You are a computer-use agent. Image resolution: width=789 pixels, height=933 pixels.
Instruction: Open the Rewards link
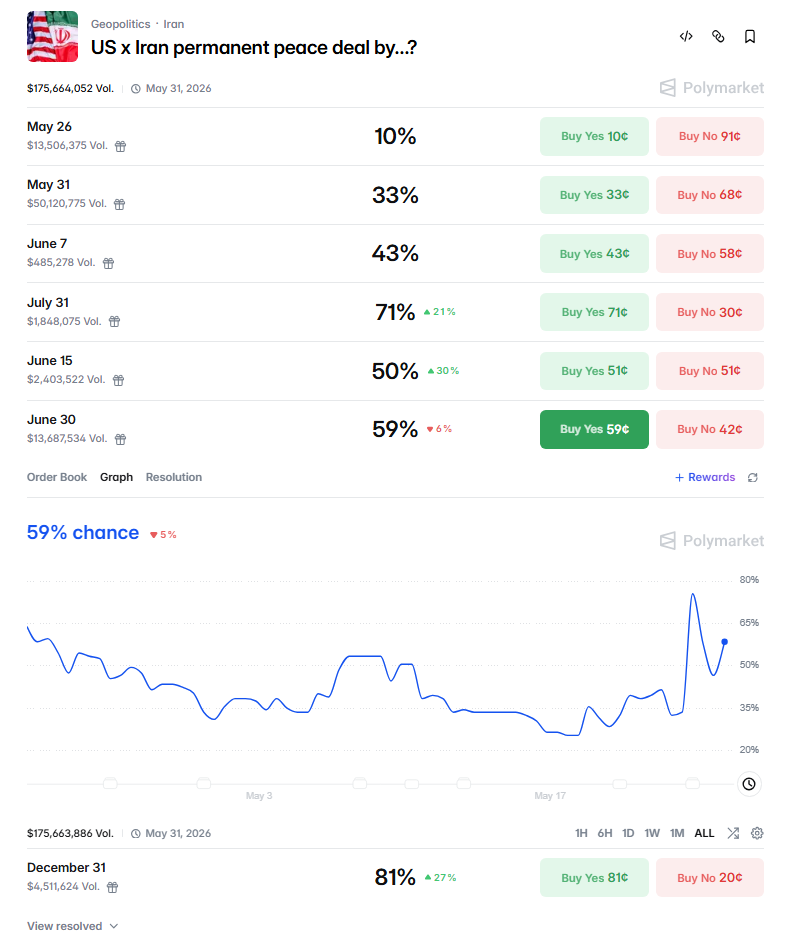[x=705, y=477]
